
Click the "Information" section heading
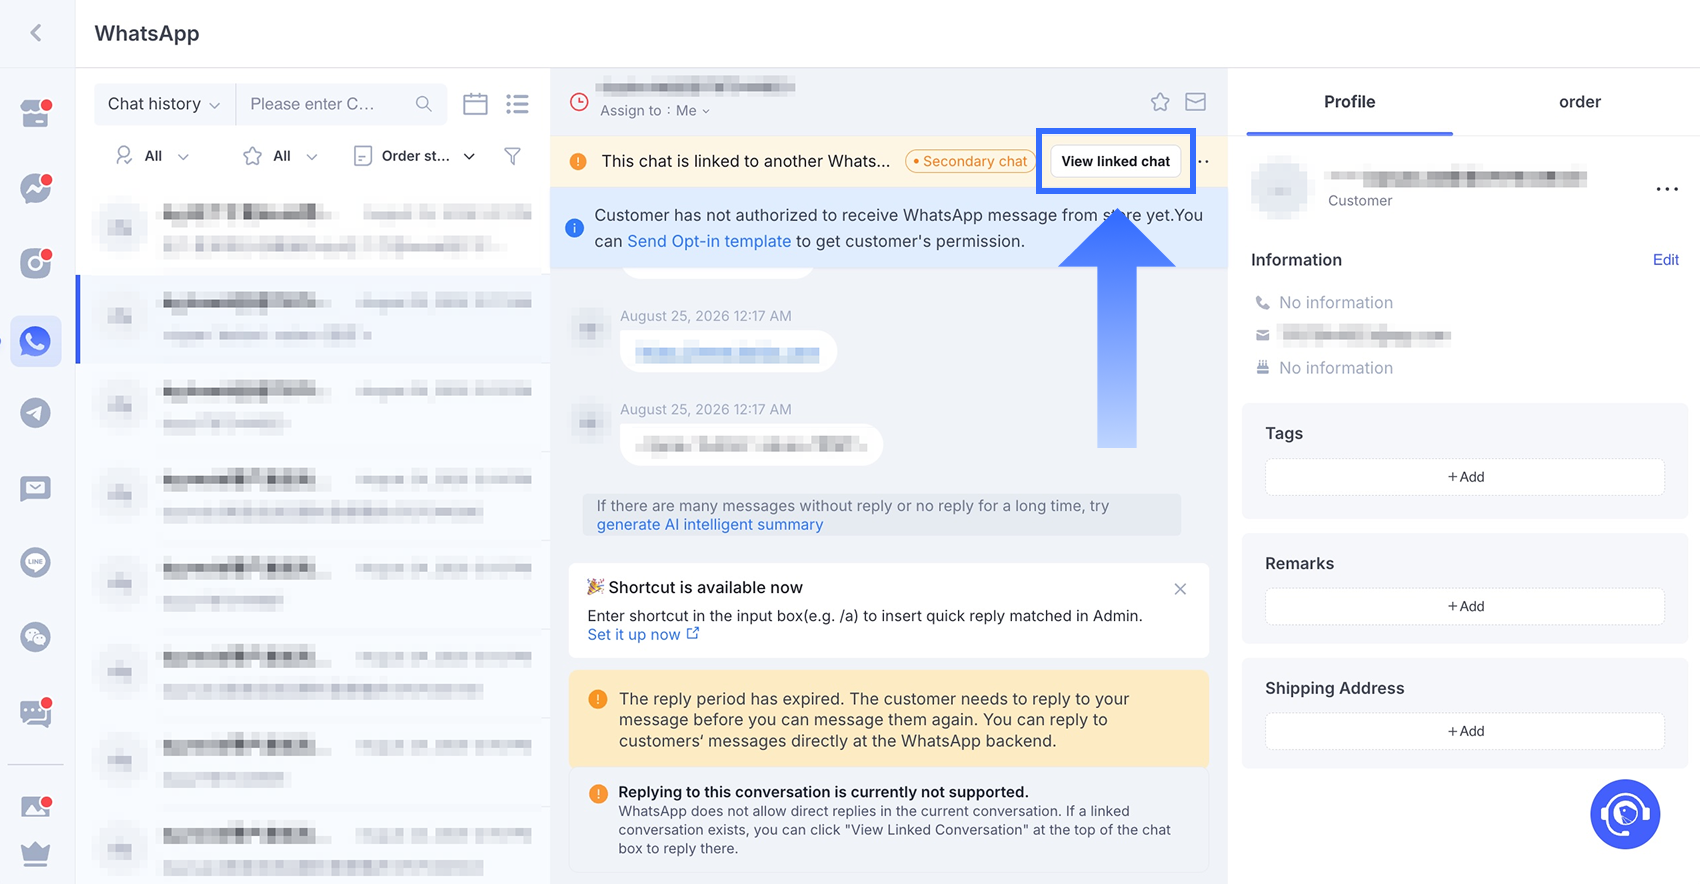tap(1296, 260)
